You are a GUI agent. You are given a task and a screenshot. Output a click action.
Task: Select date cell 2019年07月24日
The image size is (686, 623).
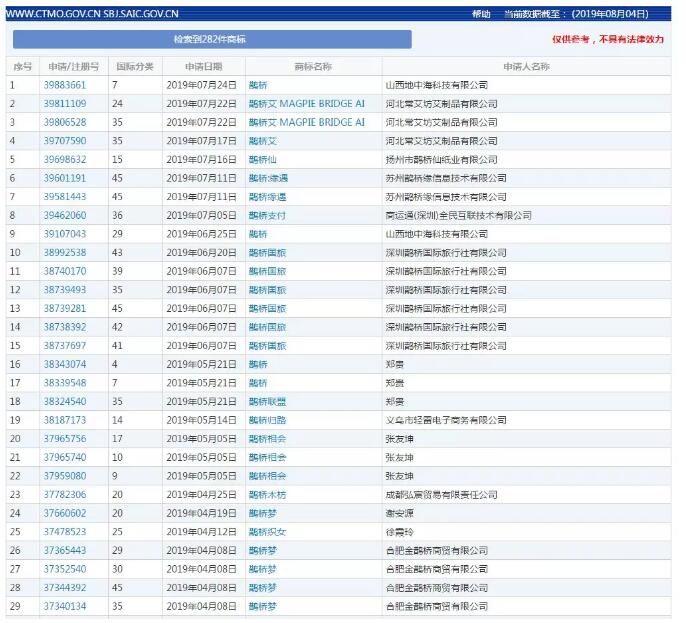point(201,85)
